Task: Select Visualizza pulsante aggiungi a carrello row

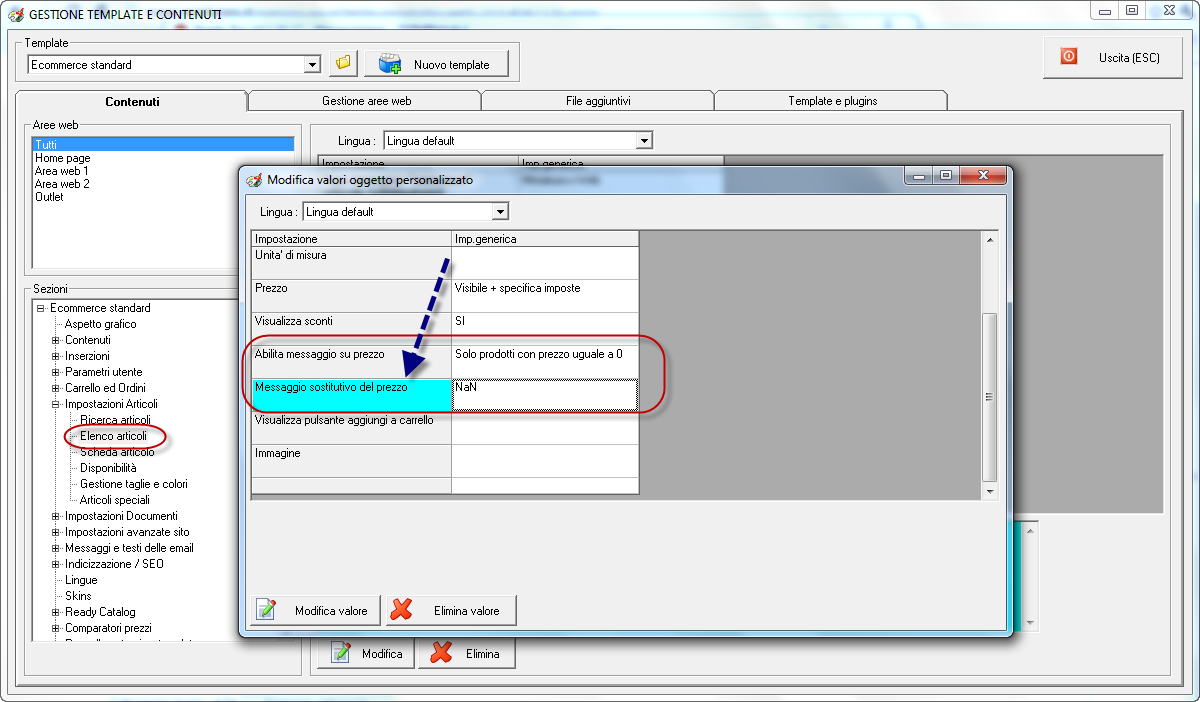Action: pyautogui.click(x=445, y=428)
